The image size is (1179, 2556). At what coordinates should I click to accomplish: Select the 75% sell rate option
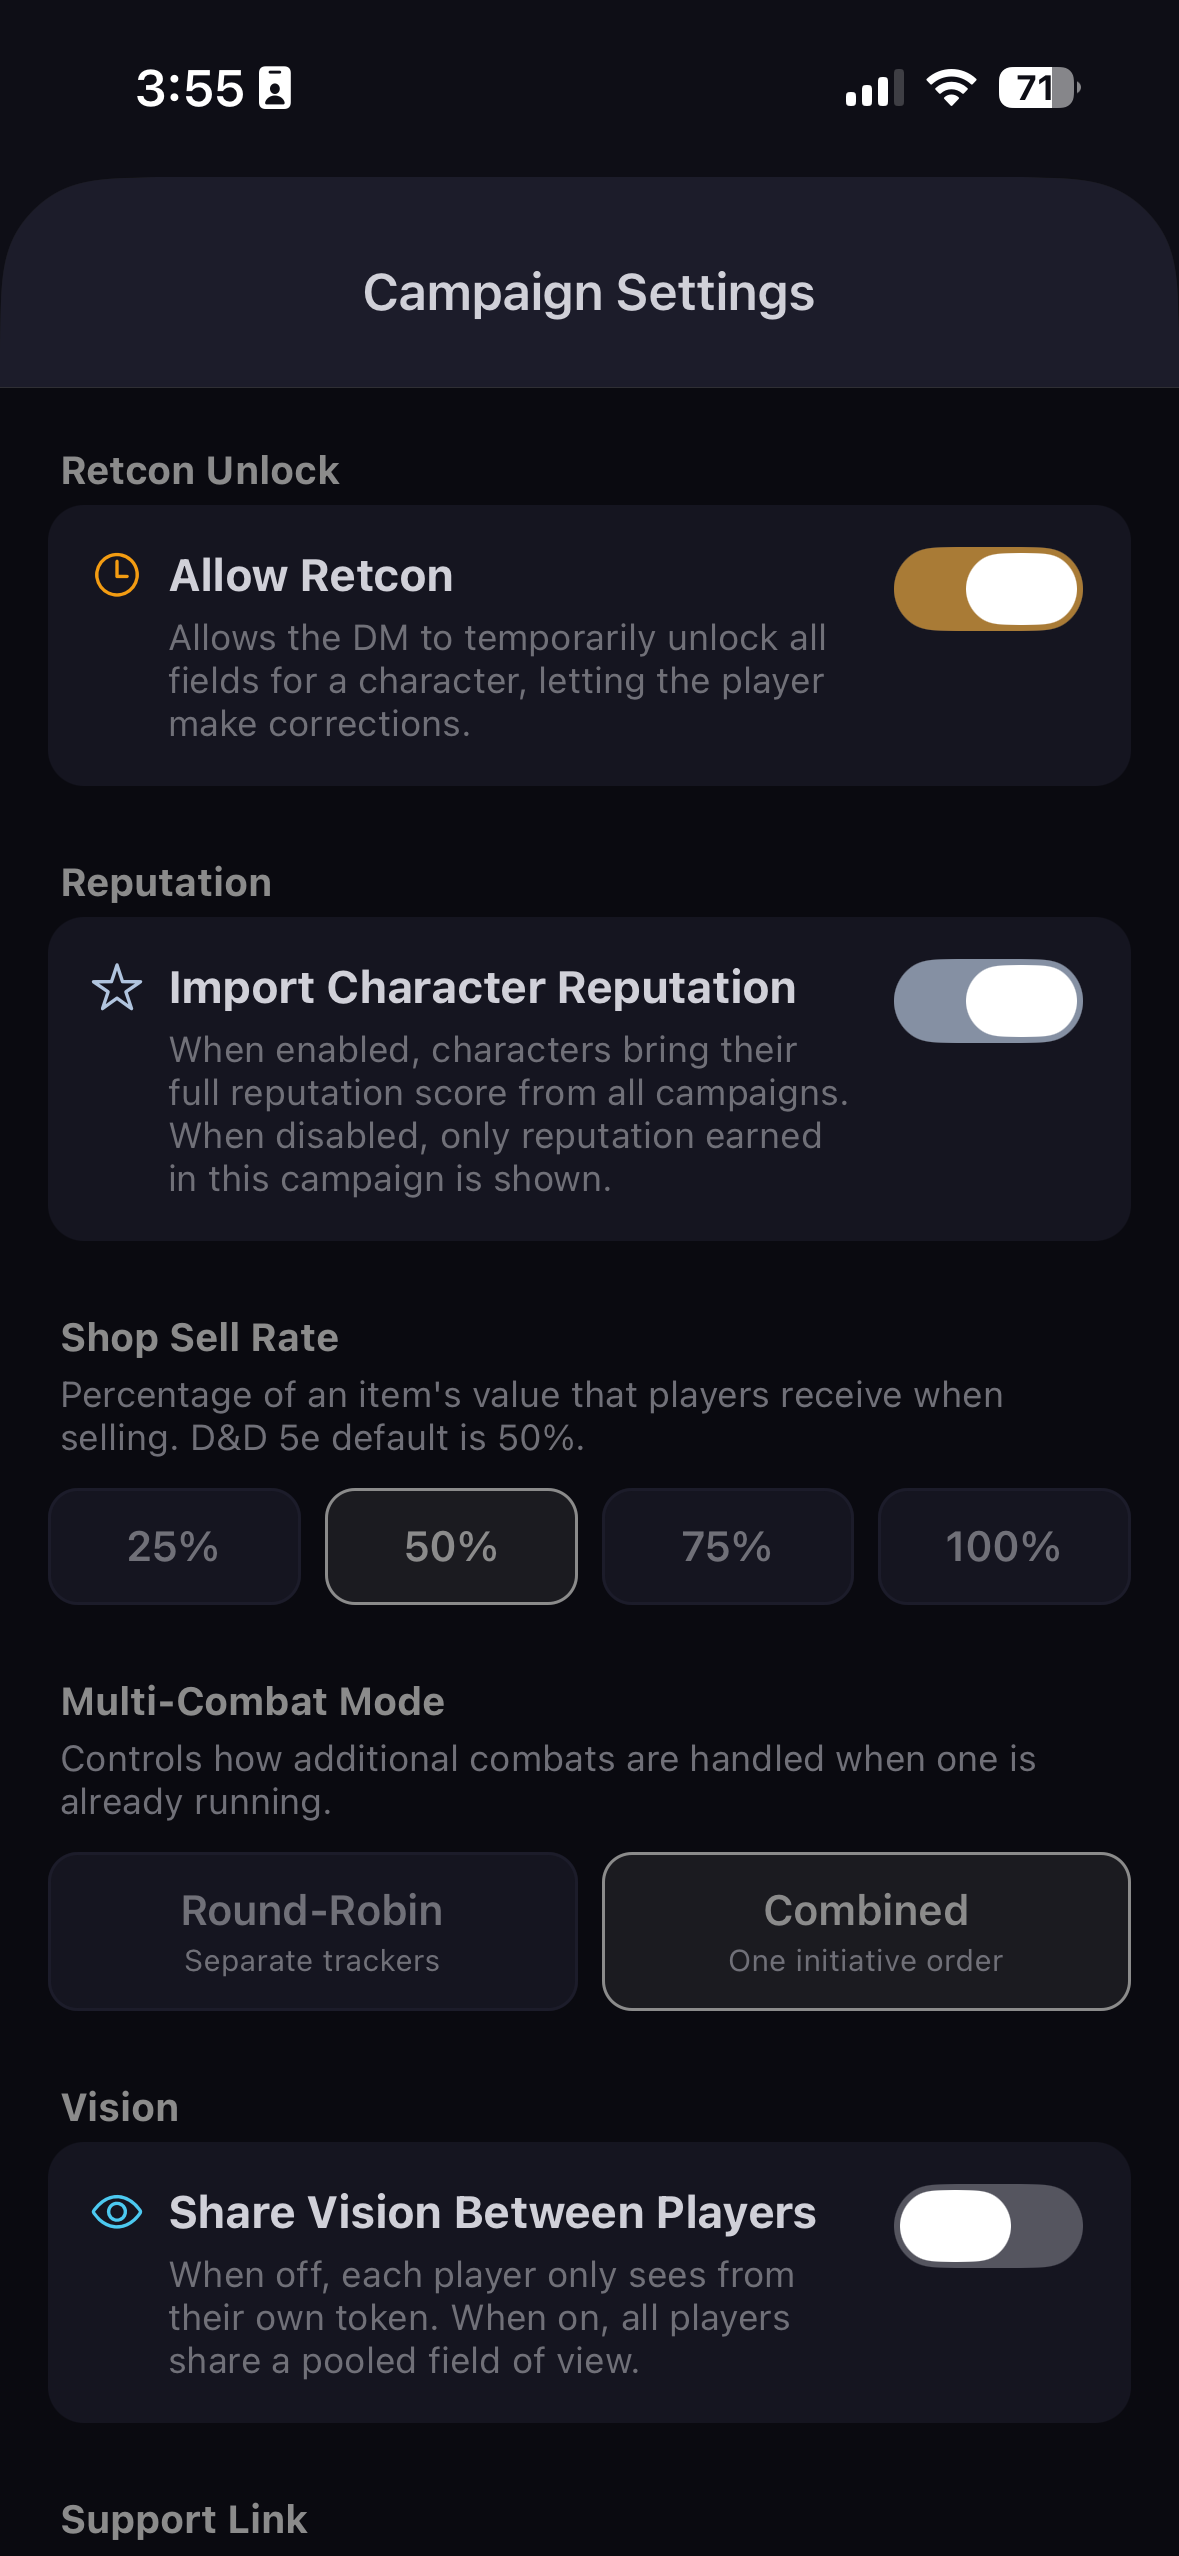pos(727,1546)
